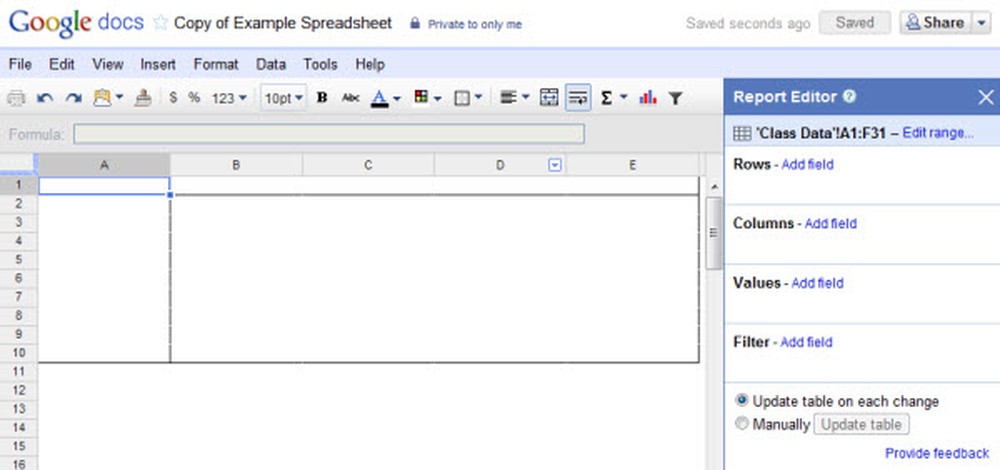
Task: Open borders dropdown arrow
Action: [x=478, y=98]
